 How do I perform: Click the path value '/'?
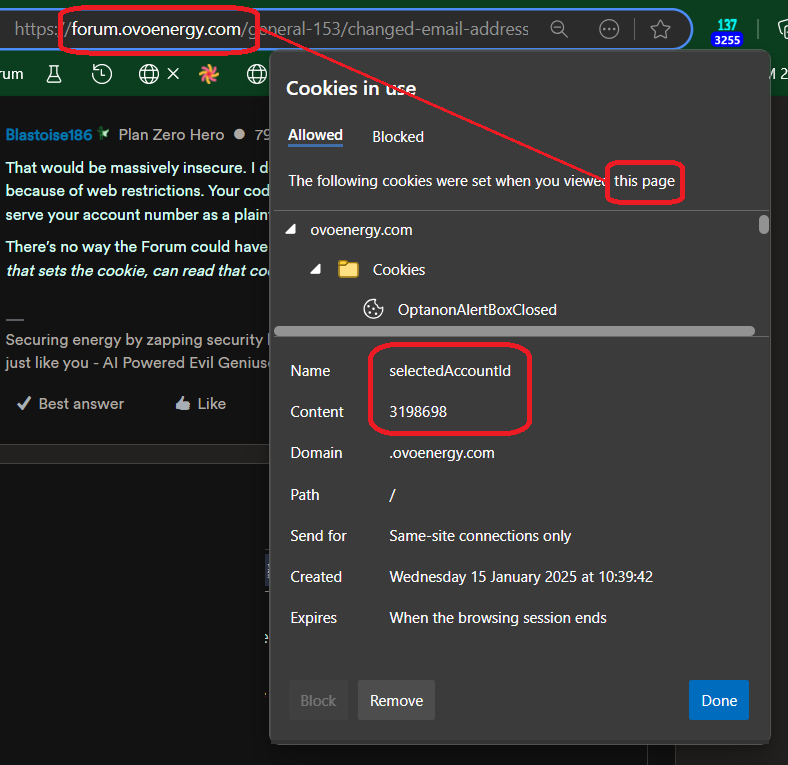[x=392, y=495]
